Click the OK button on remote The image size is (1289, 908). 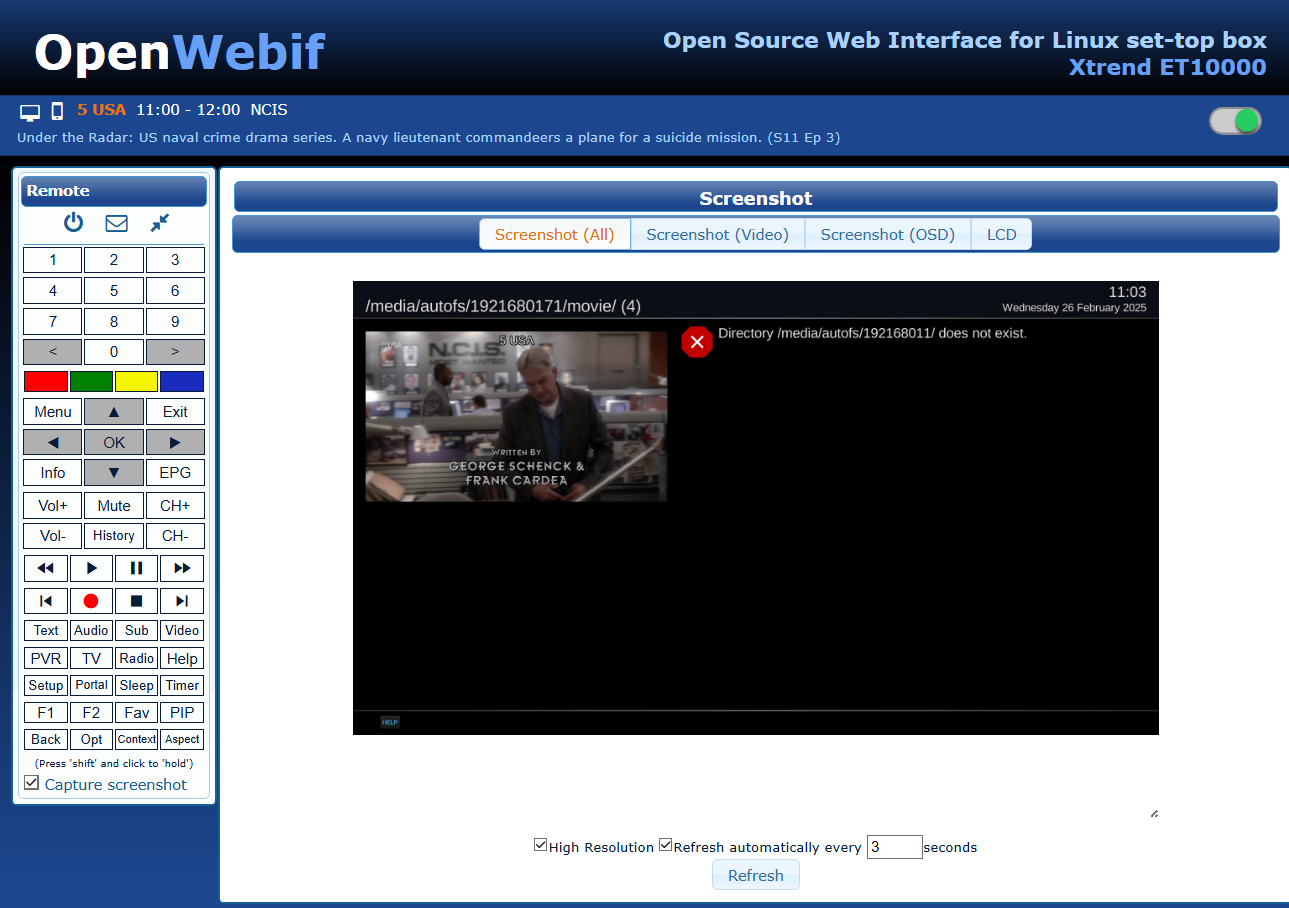click(x=114, y=442)
